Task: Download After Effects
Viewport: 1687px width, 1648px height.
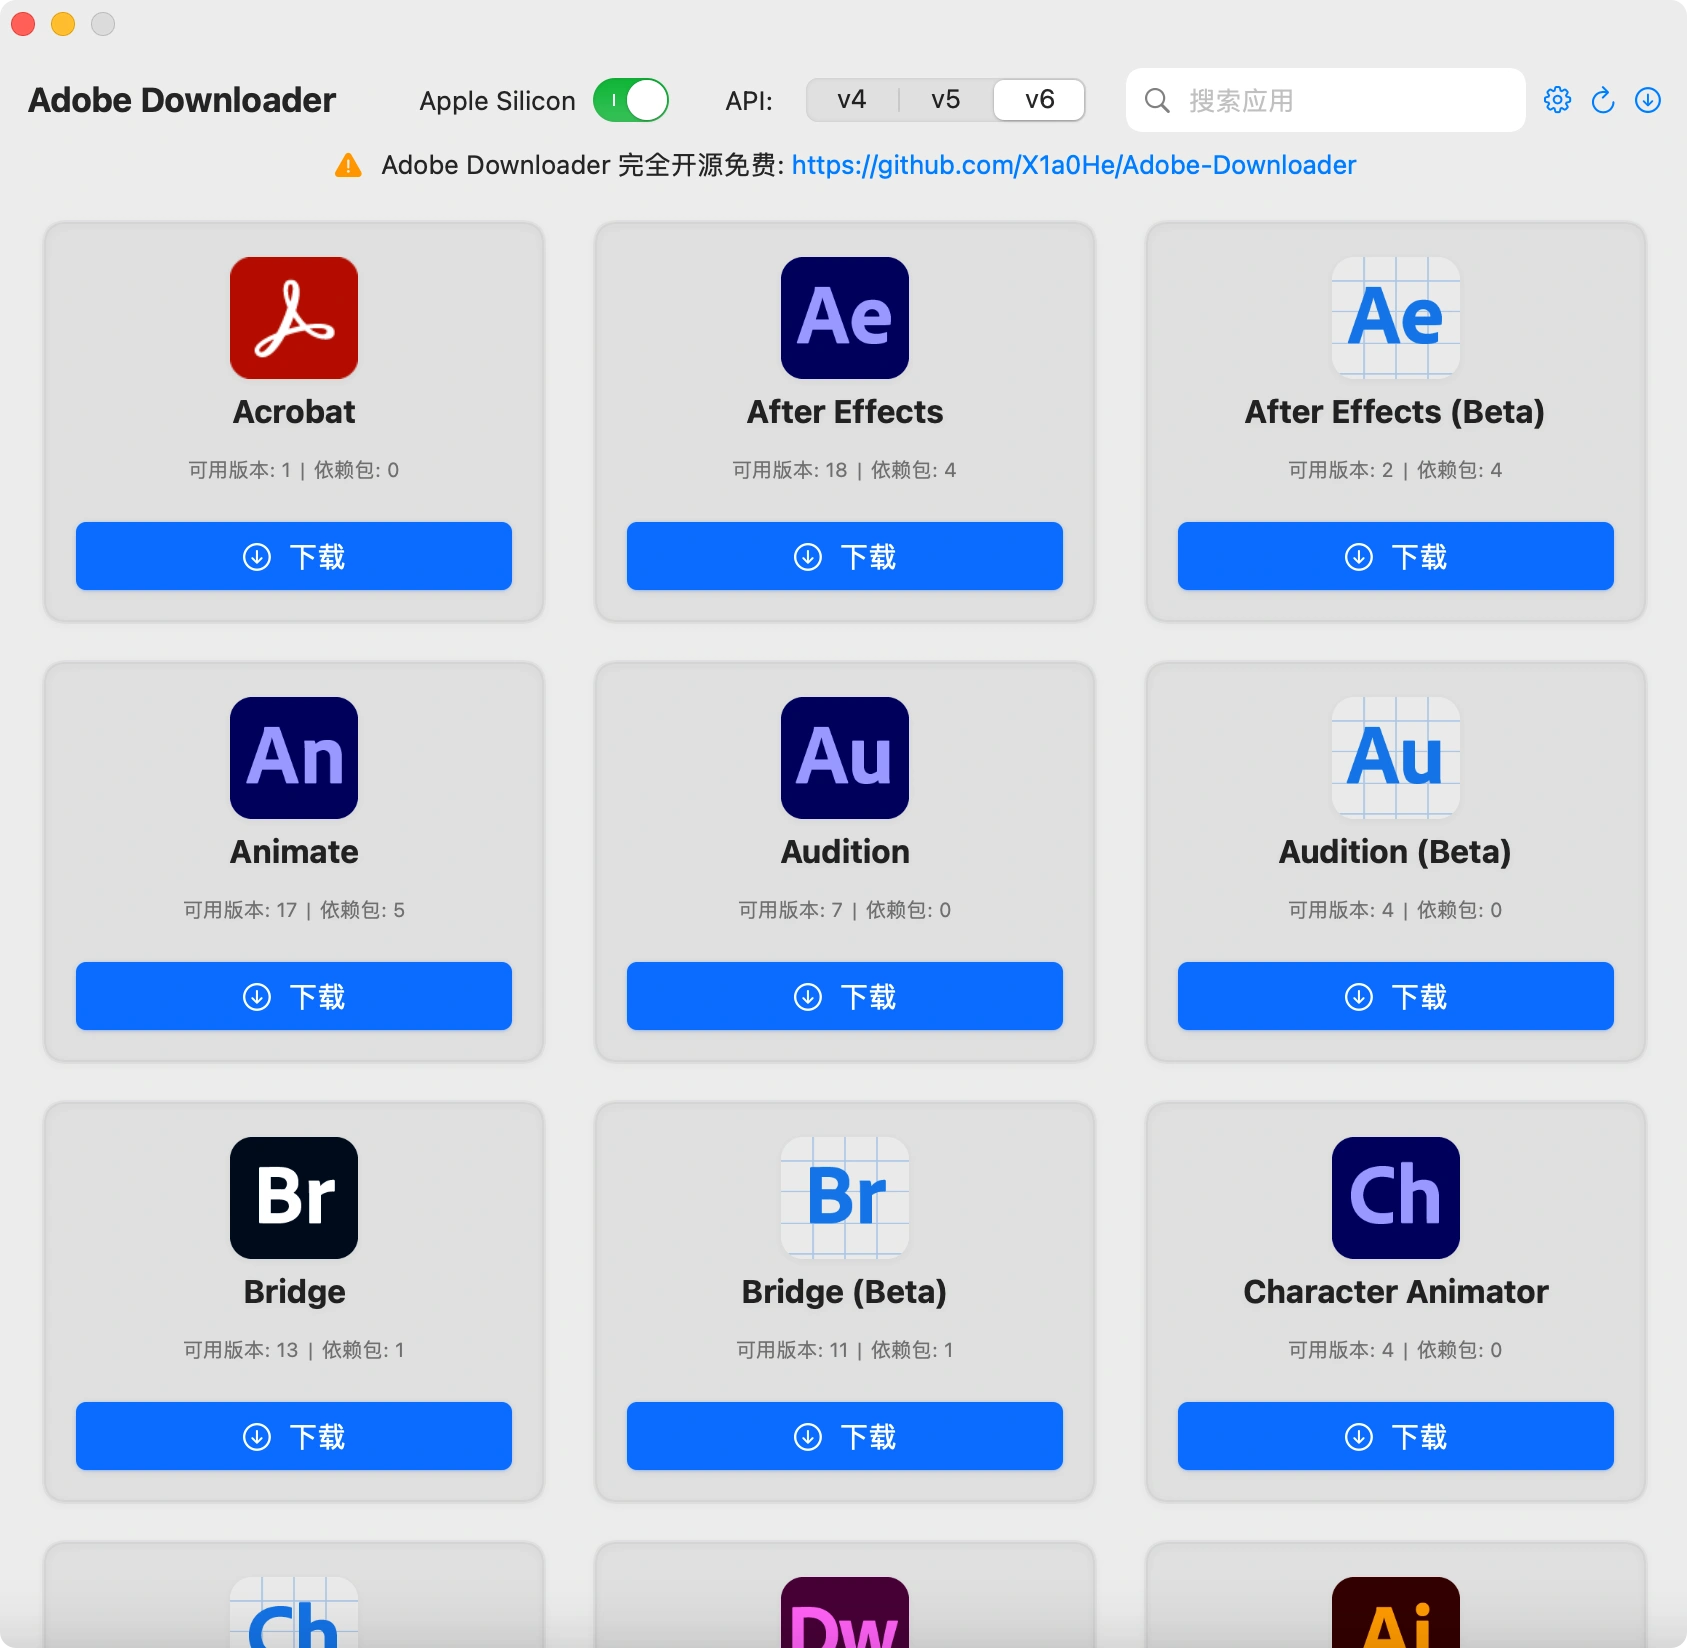Action: pyautogui.click(x=845, y=556)
